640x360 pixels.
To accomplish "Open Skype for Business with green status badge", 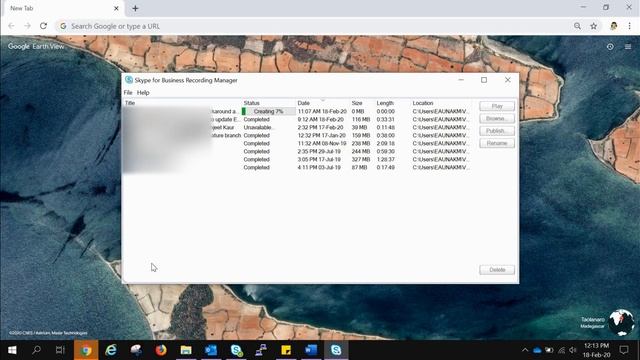I will 236,350.
